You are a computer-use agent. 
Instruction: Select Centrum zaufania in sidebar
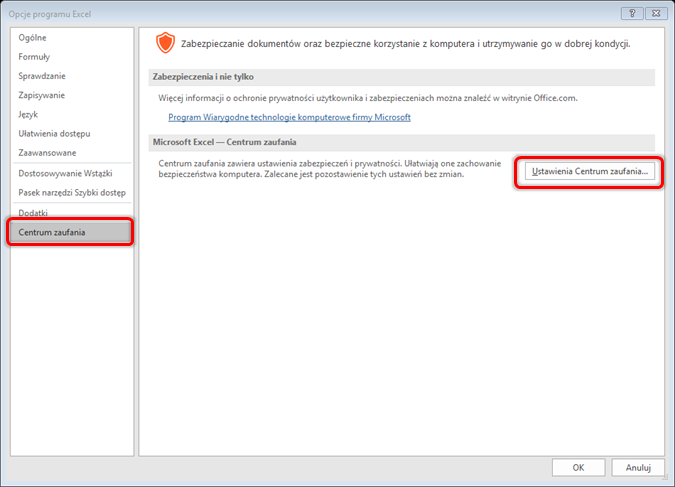click(70, 233)
